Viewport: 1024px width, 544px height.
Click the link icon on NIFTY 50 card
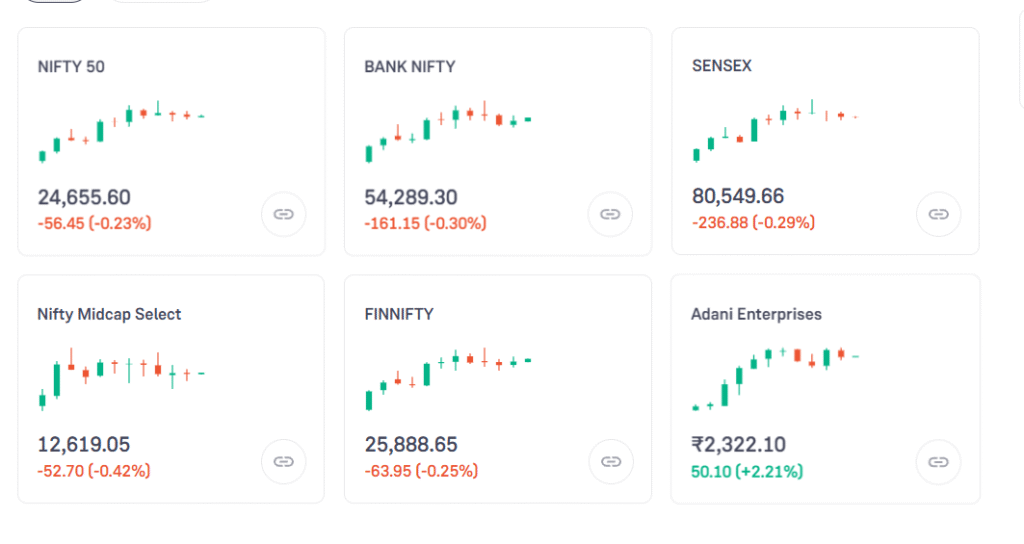[283, 214]
